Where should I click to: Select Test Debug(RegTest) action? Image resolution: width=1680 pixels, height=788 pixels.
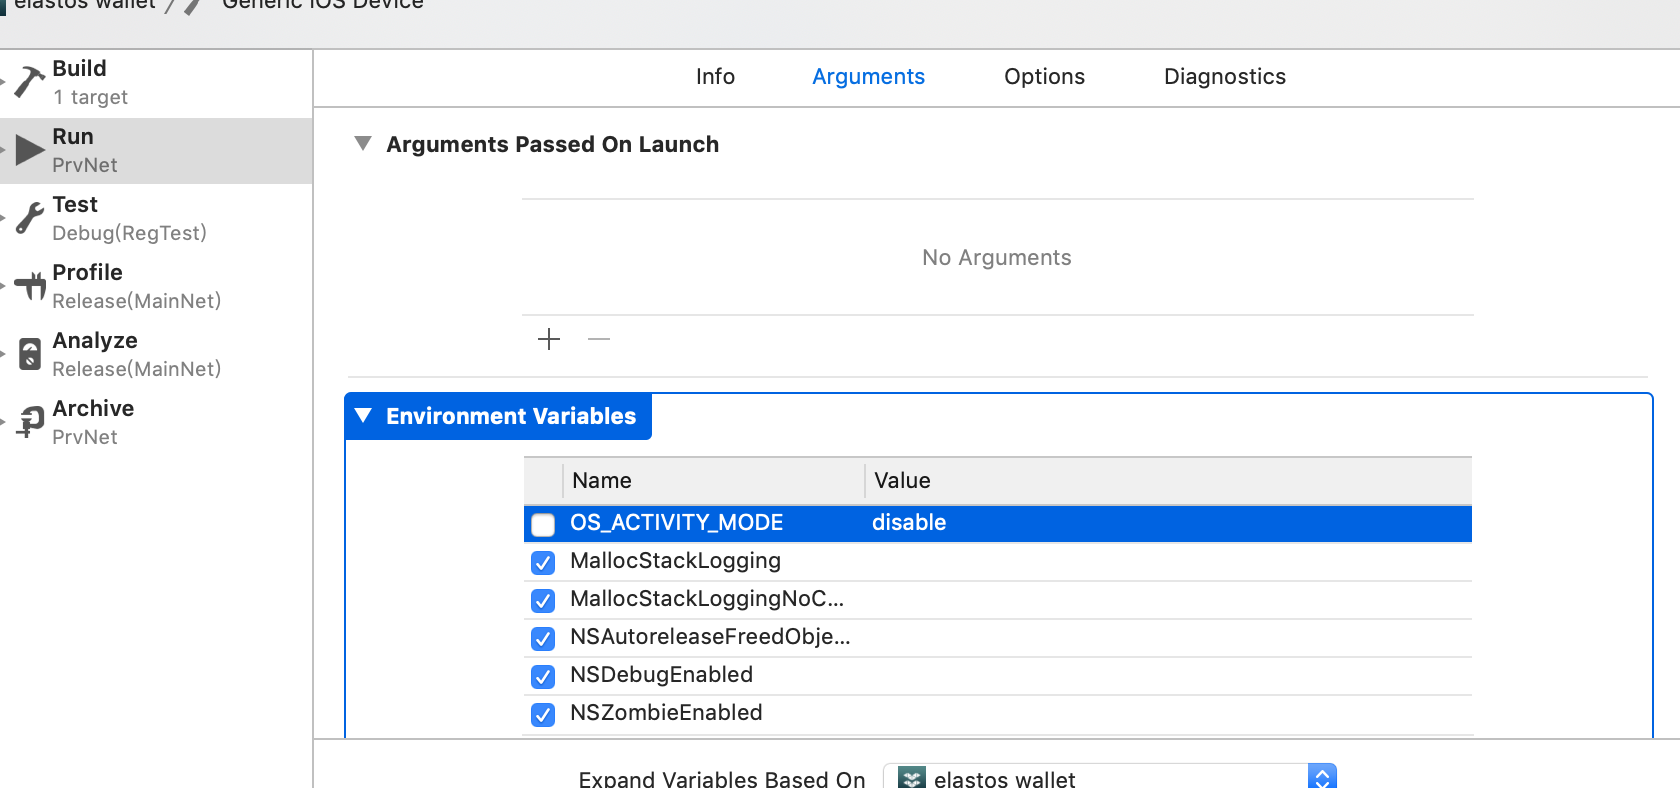click(x=156, y=218)
